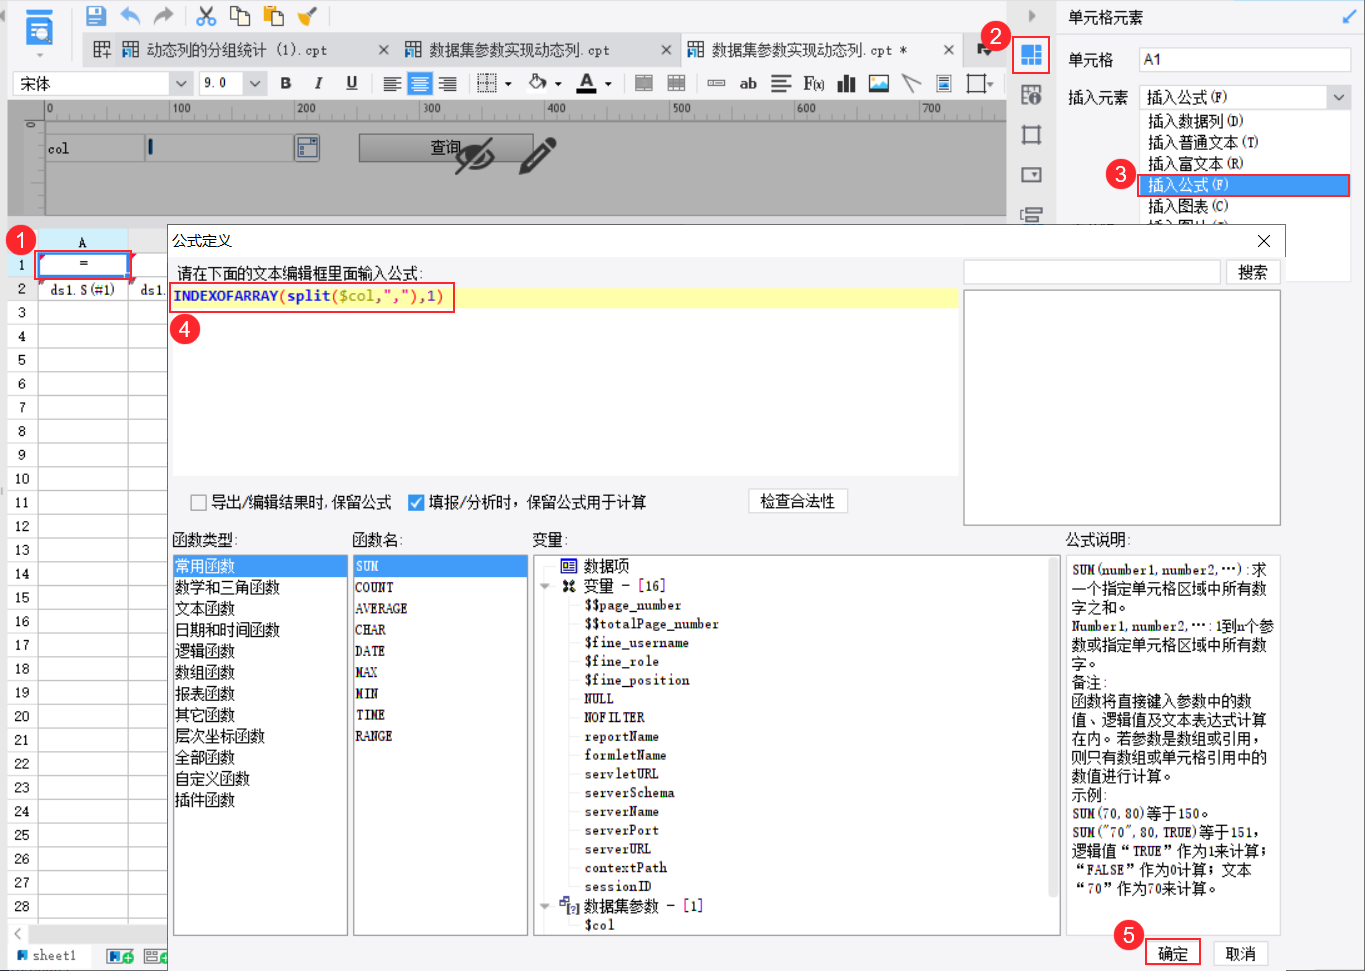Viewport: 1365px width, 971px height.
Task: Toggle the hidden eye icon on query button
Action: (475, 156)
